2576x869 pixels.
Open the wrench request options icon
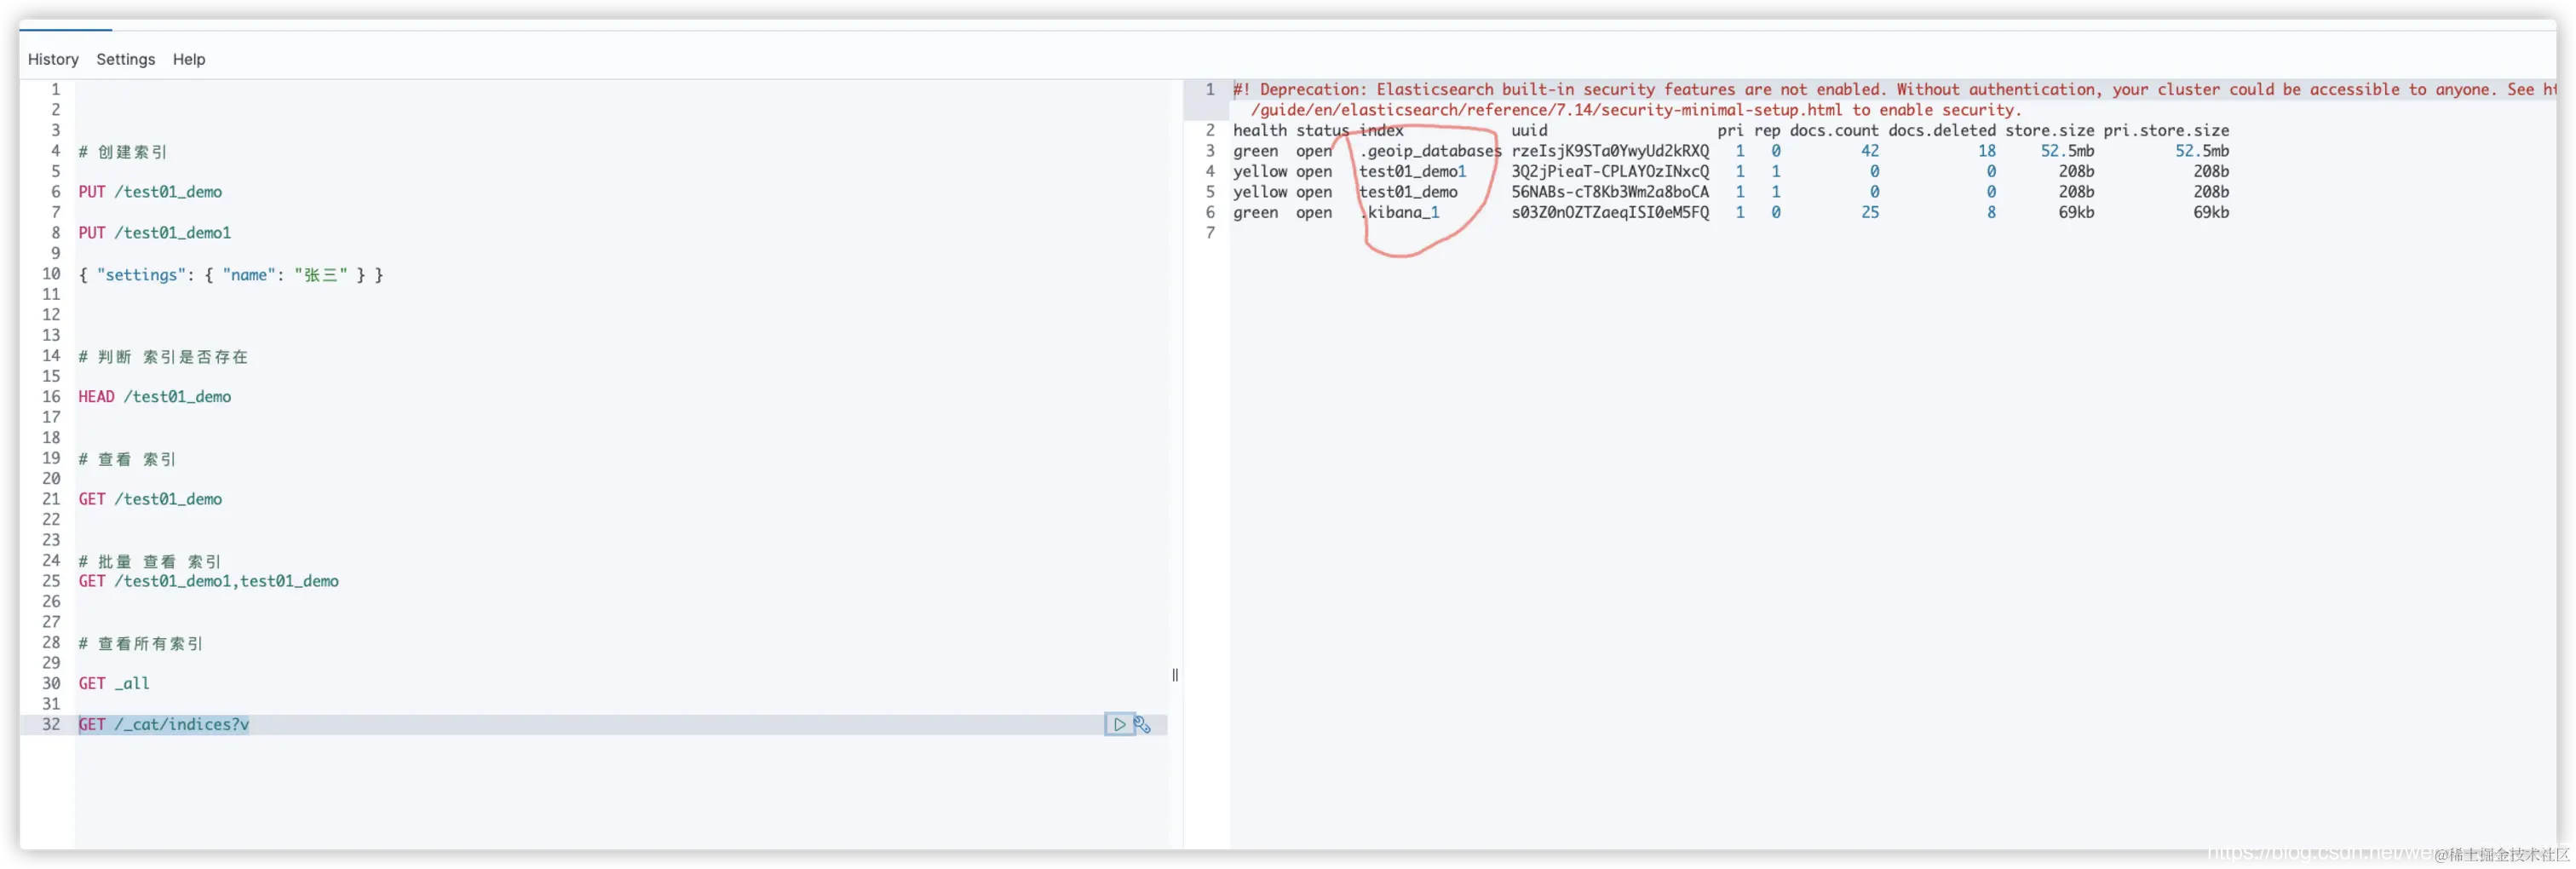(1142, 724)
